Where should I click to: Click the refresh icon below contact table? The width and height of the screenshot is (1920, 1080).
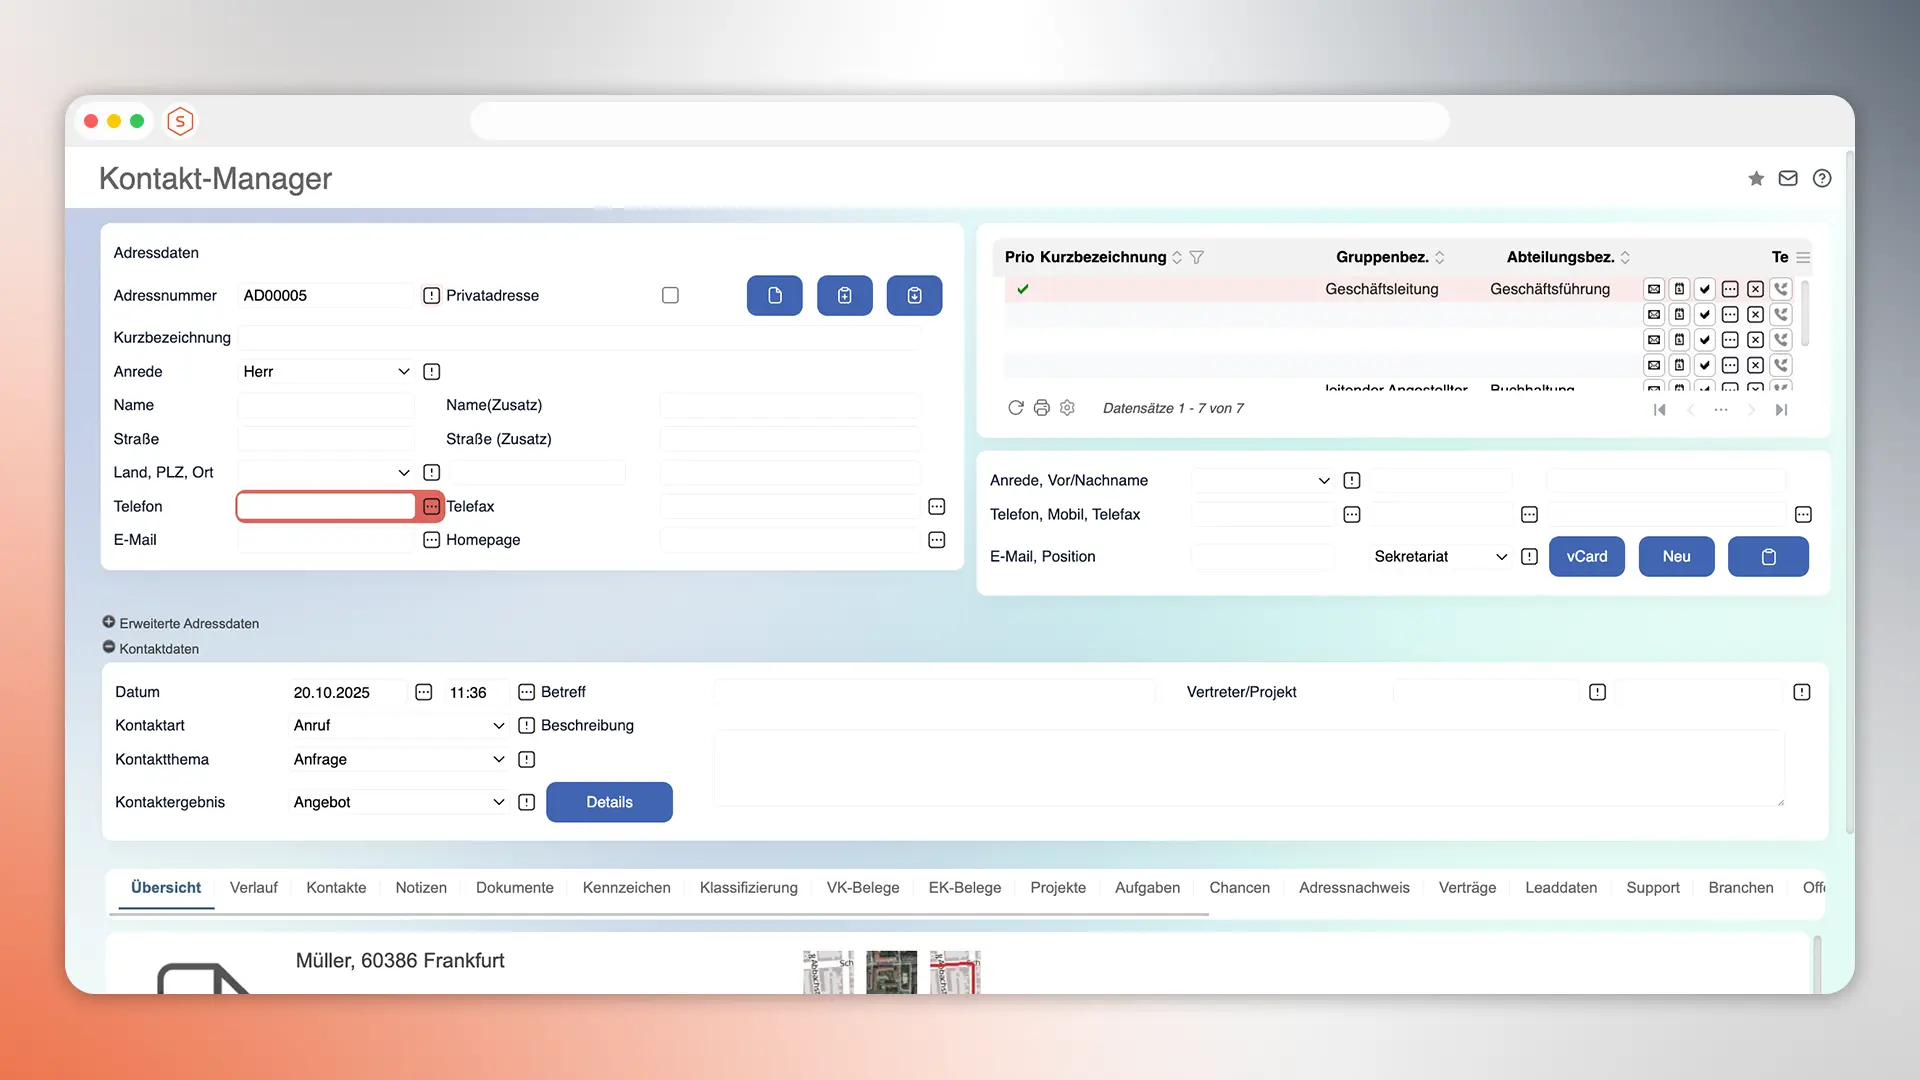(1015, 408)
